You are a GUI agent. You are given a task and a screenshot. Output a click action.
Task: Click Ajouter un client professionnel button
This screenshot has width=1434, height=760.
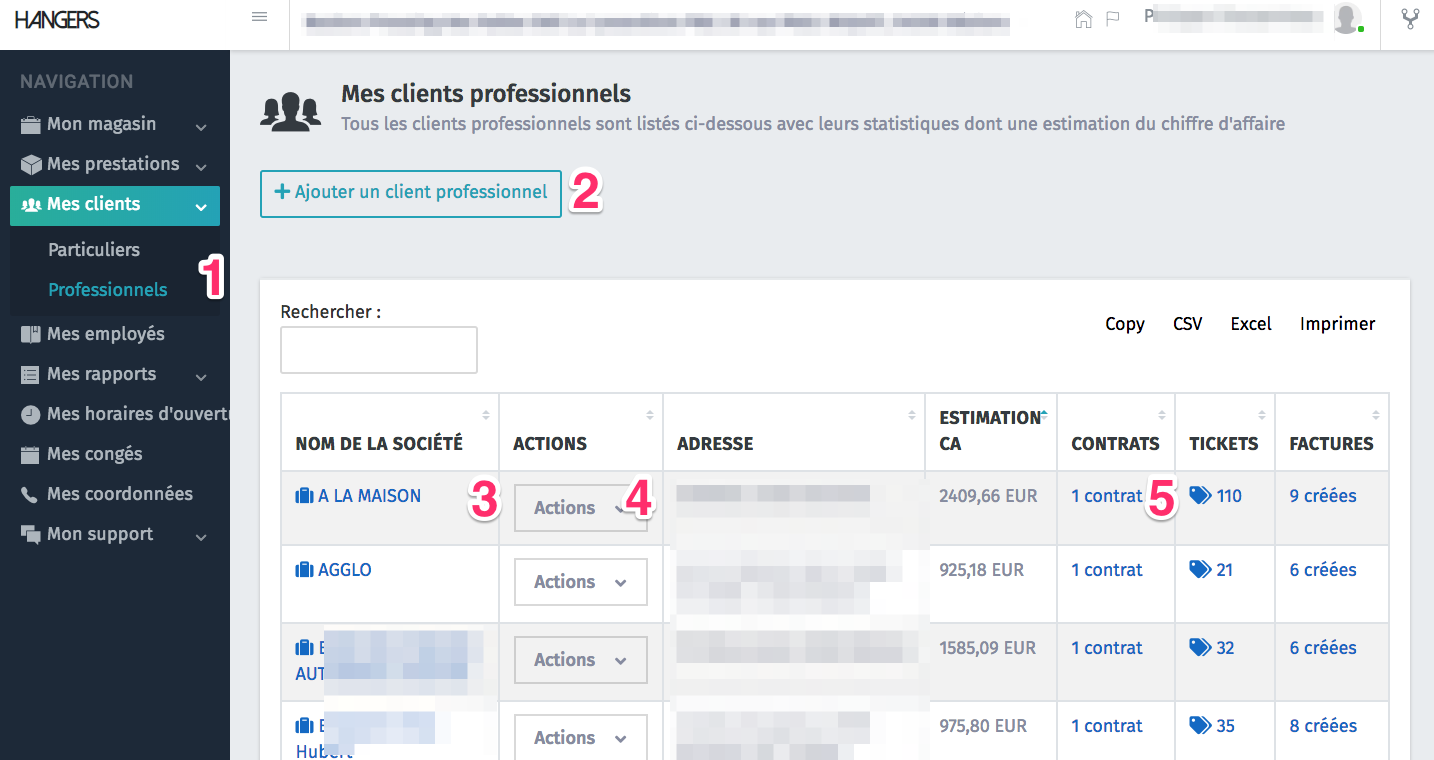pyautogui.click(x=411, y=193)
